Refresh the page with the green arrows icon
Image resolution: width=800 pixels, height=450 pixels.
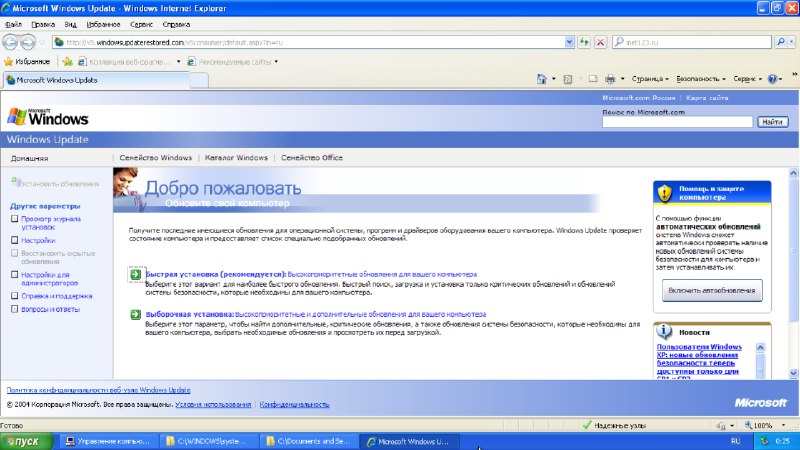(x=584, y=42)
